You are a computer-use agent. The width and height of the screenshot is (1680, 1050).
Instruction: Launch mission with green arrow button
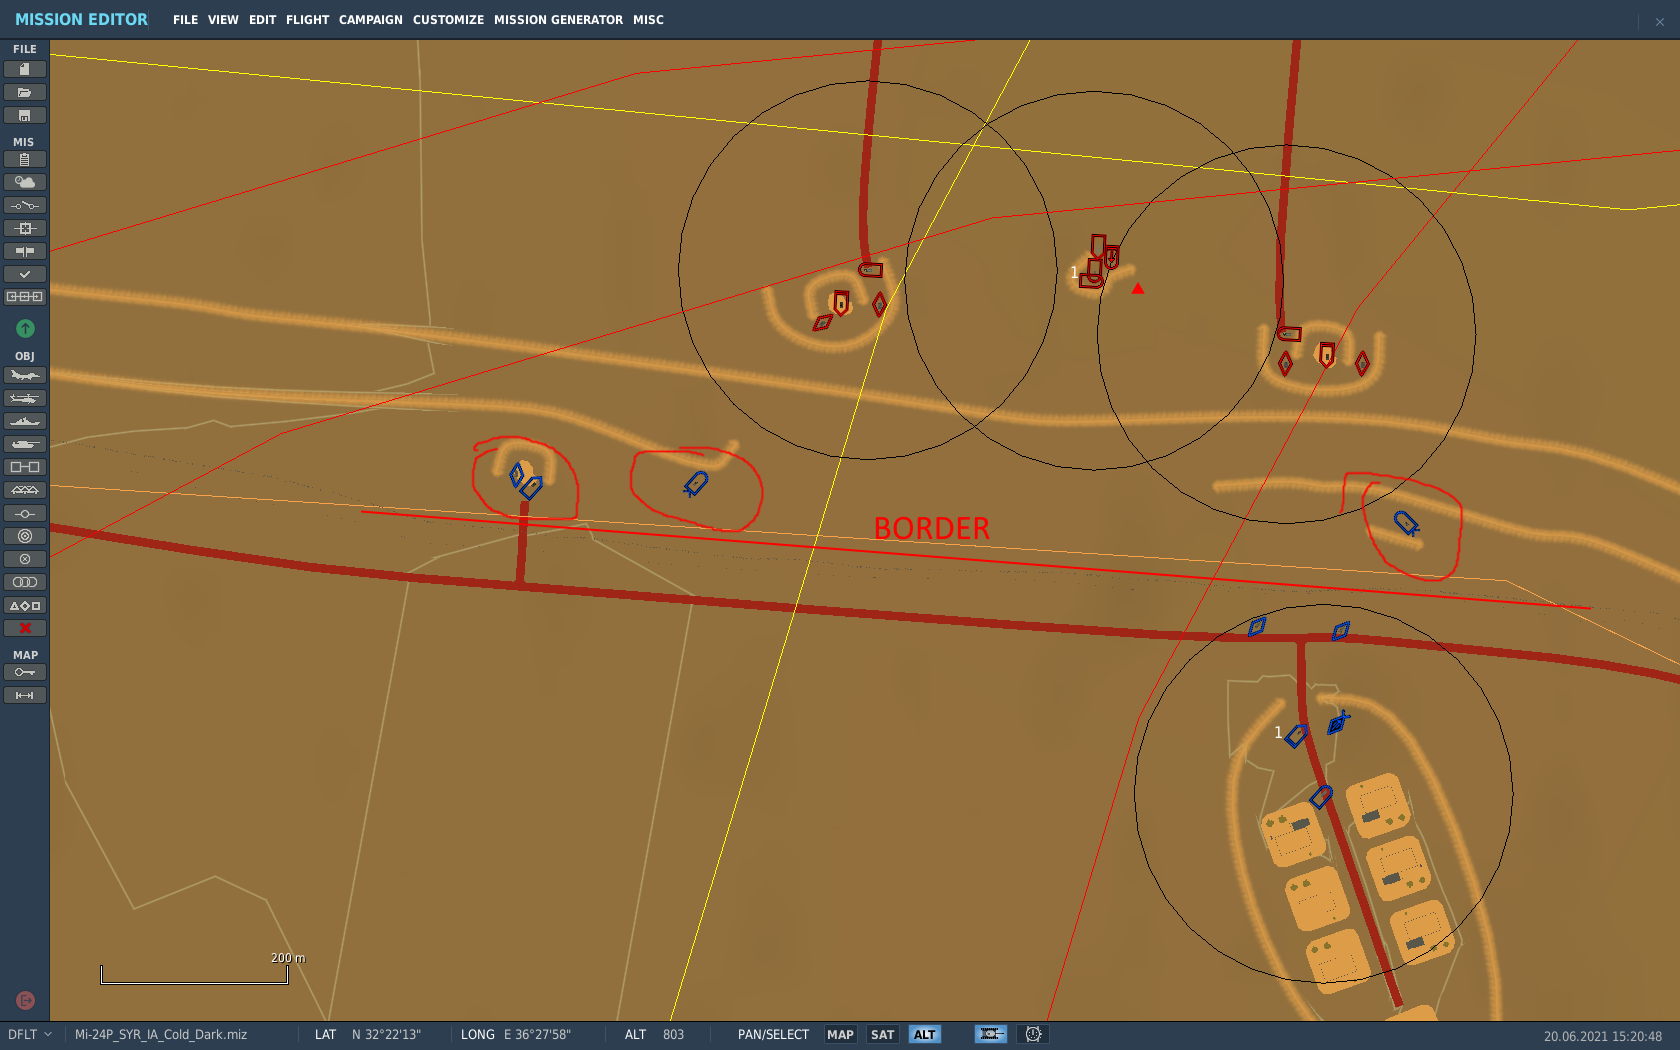coord(25,328)
